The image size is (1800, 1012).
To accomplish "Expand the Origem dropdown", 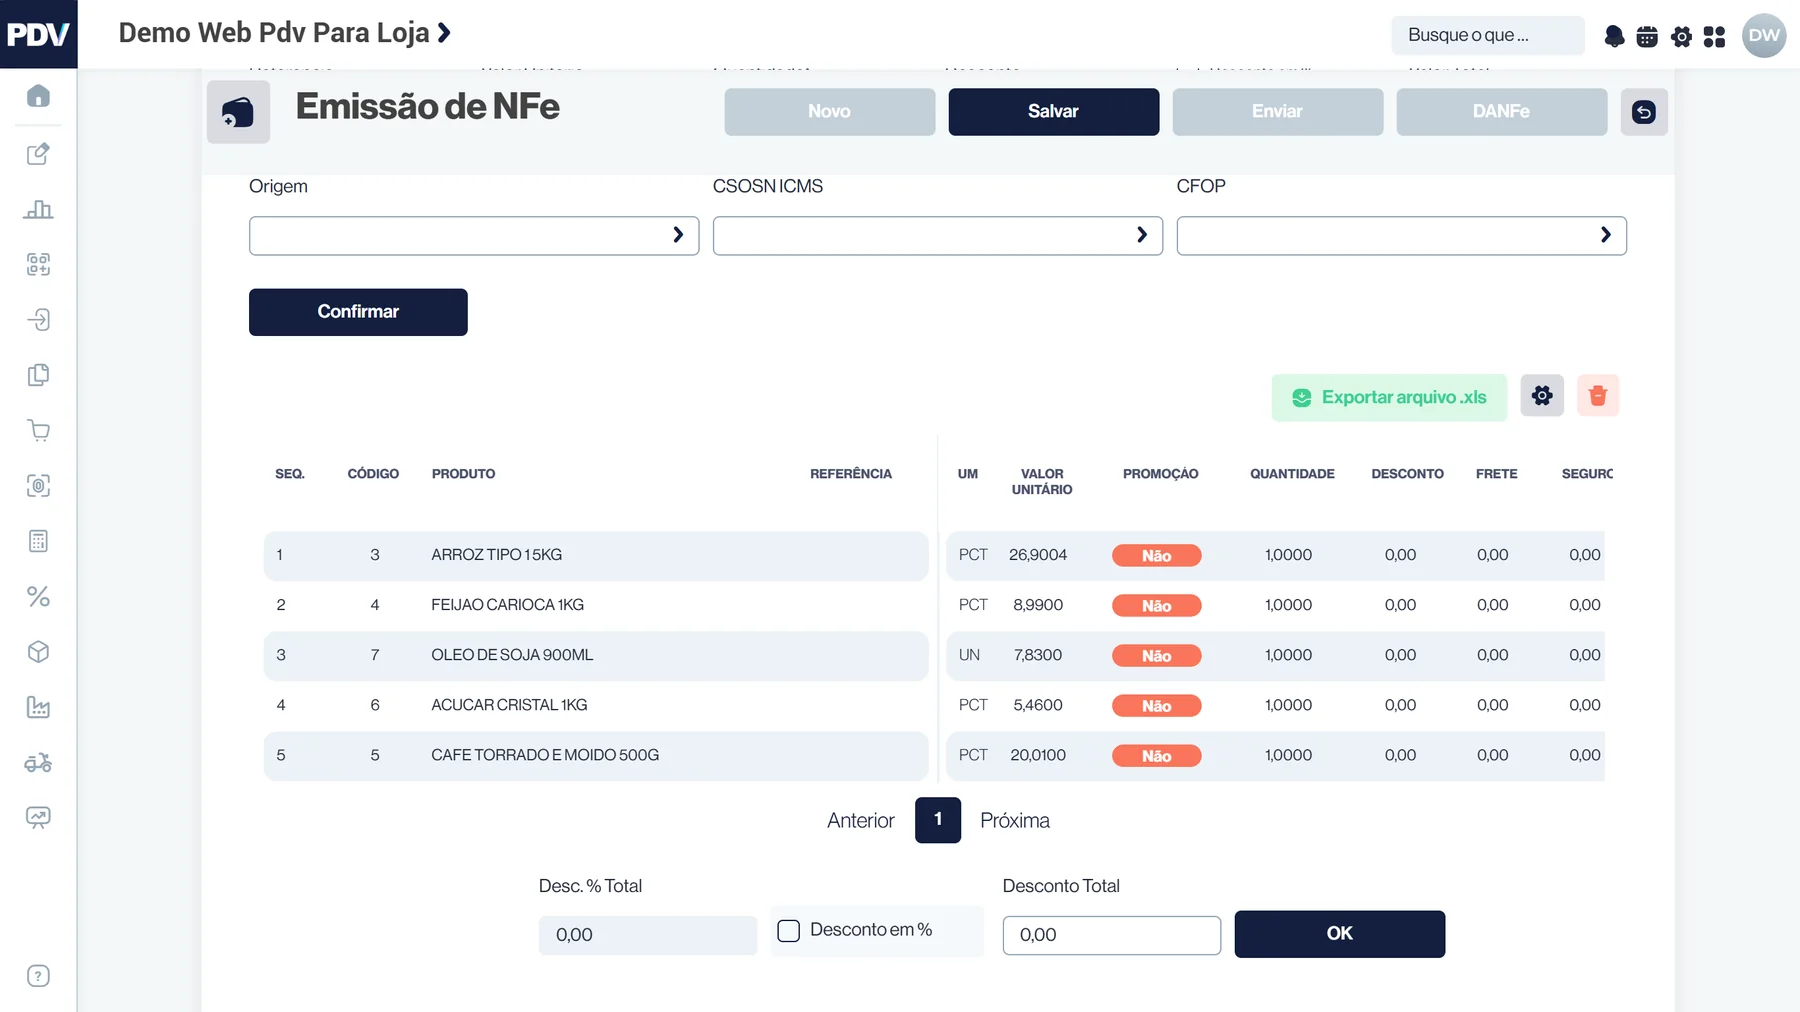I will tap(474, 236).
